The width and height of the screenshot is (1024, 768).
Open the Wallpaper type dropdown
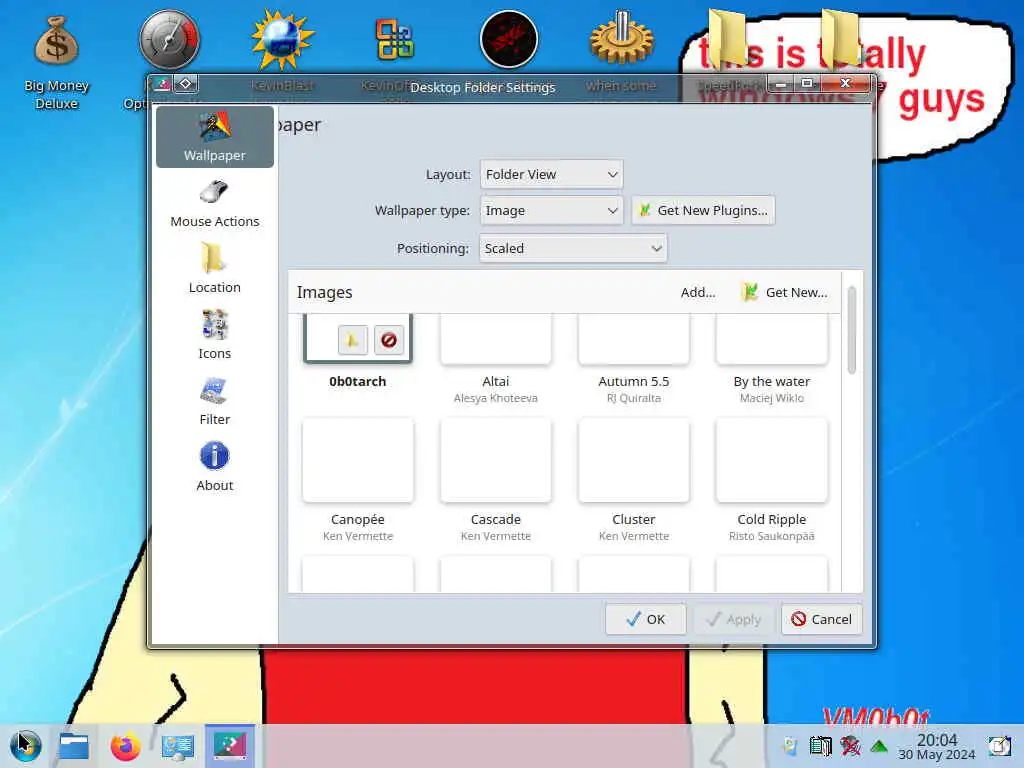tap(551, 210)
